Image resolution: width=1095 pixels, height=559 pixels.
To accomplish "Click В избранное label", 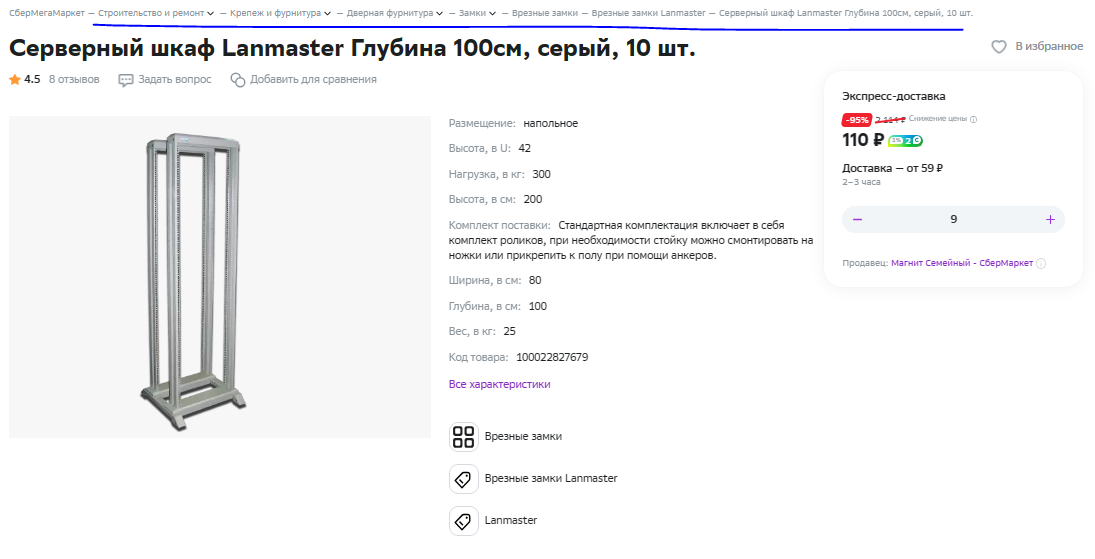I will (1049, 46).
